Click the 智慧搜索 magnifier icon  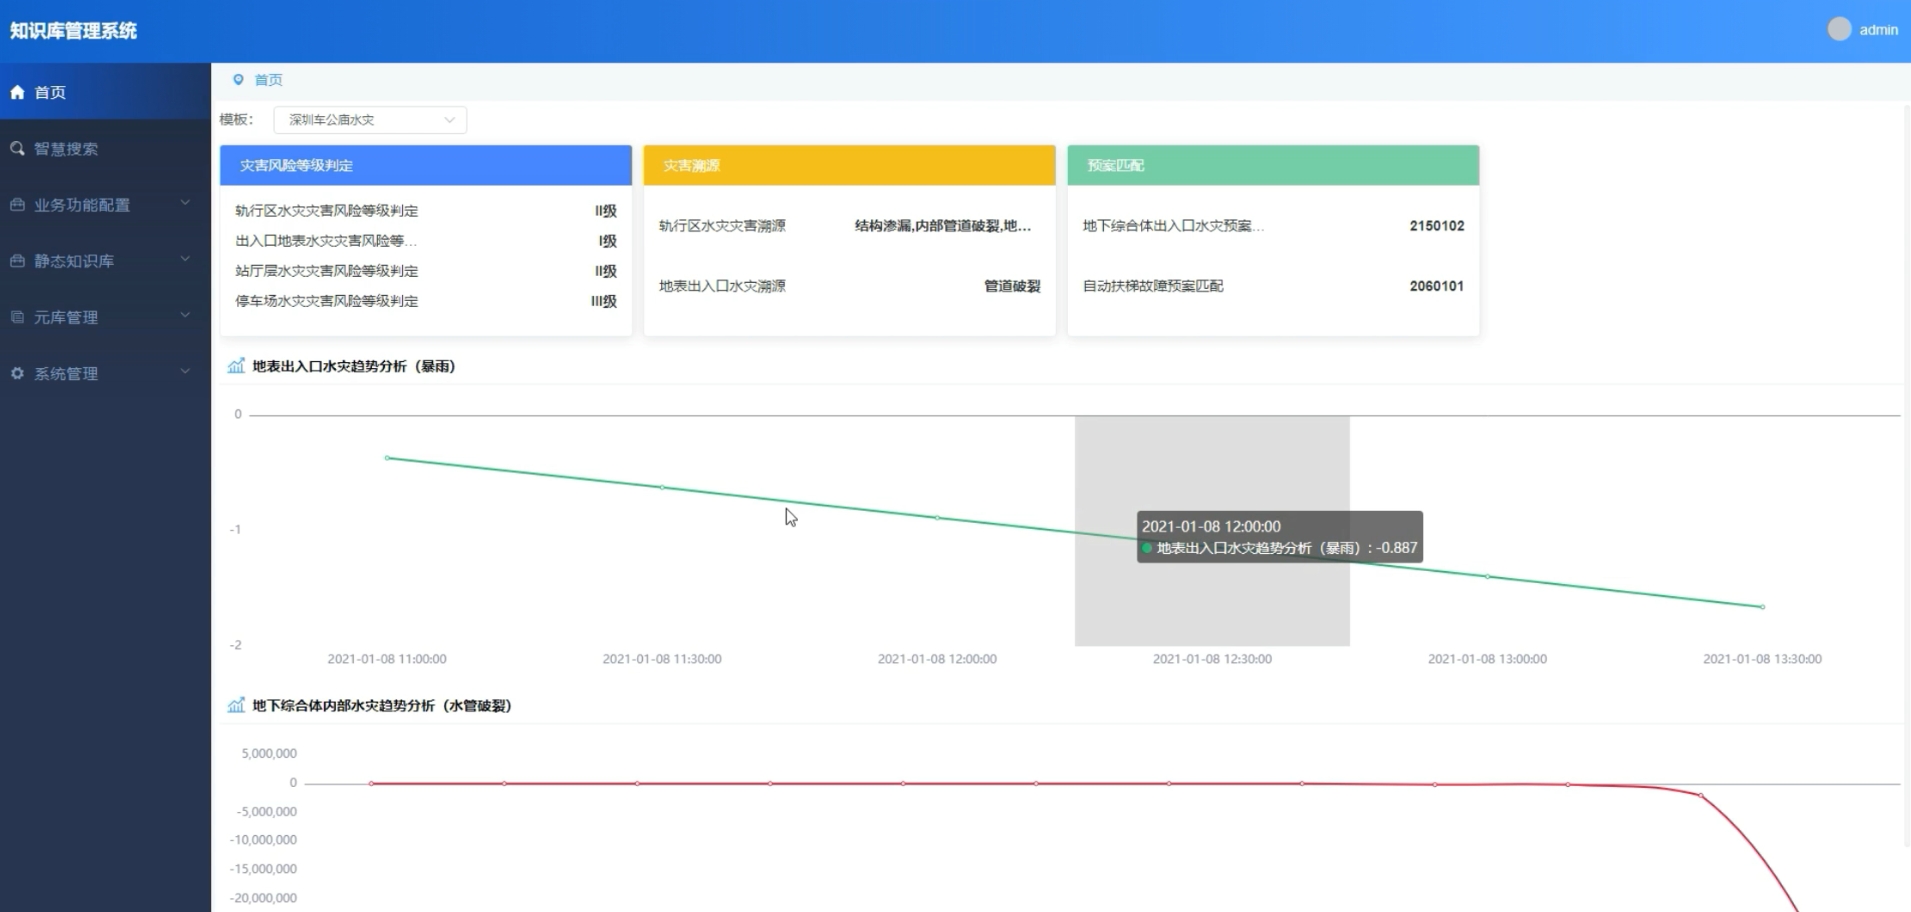(x=17, y=148)
